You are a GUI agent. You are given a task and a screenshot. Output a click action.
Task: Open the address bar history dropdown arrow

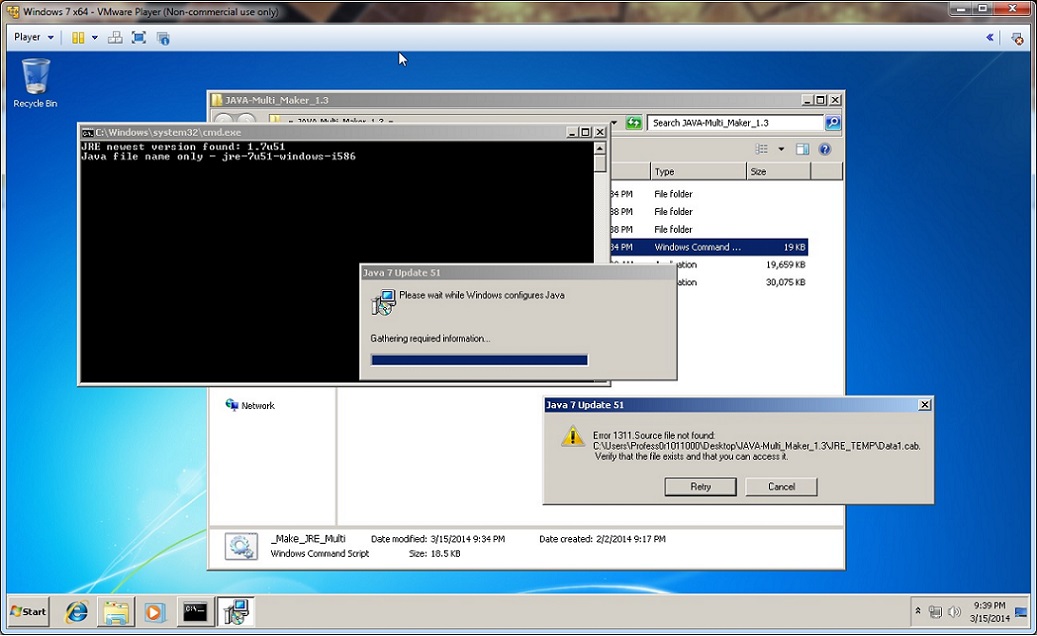point(614,123)
